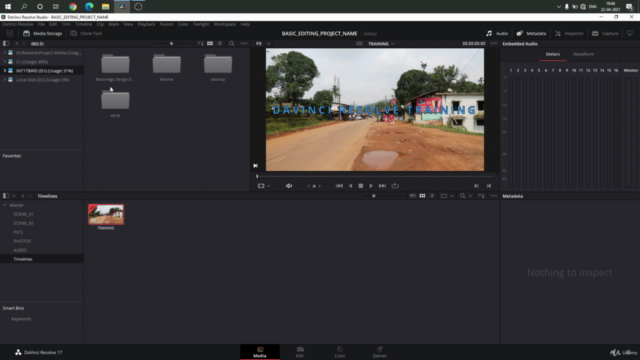The width and height of the screenshot is (640, 360).
Task: Jump to last frame in viewer
Action: (382, 186)
